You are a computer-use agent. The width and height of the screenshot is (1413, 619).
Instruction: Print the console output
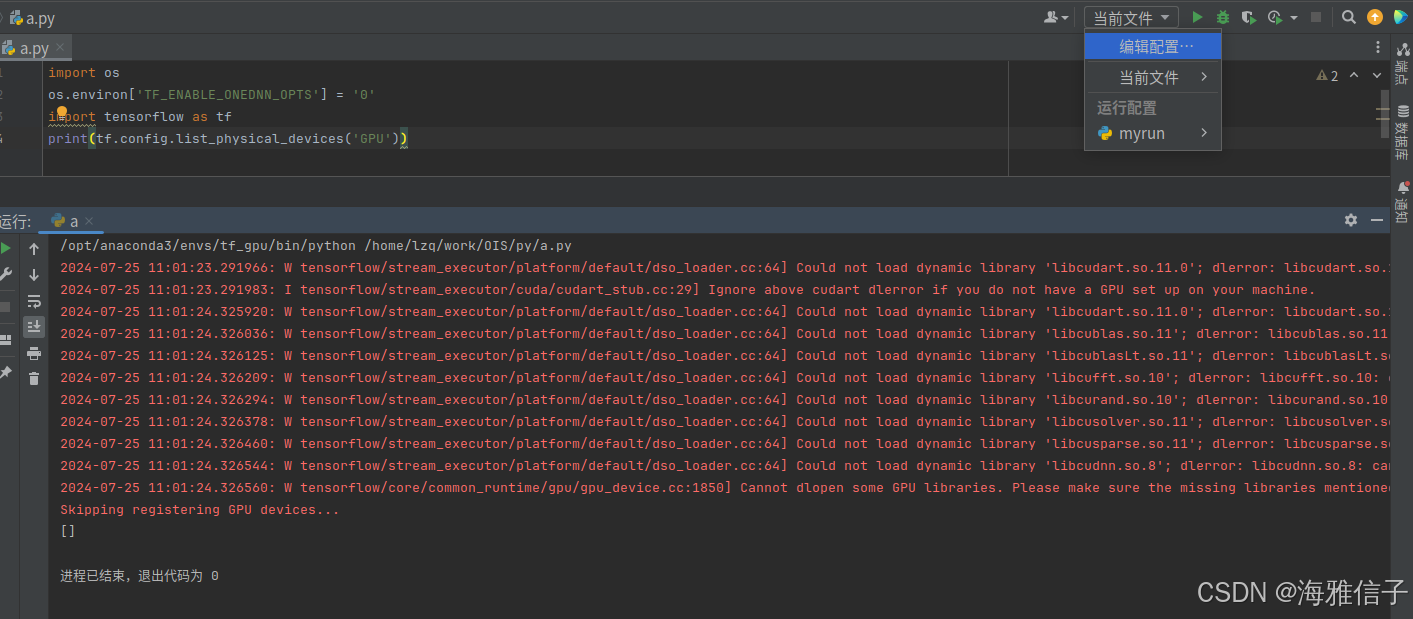pos(34,353)
